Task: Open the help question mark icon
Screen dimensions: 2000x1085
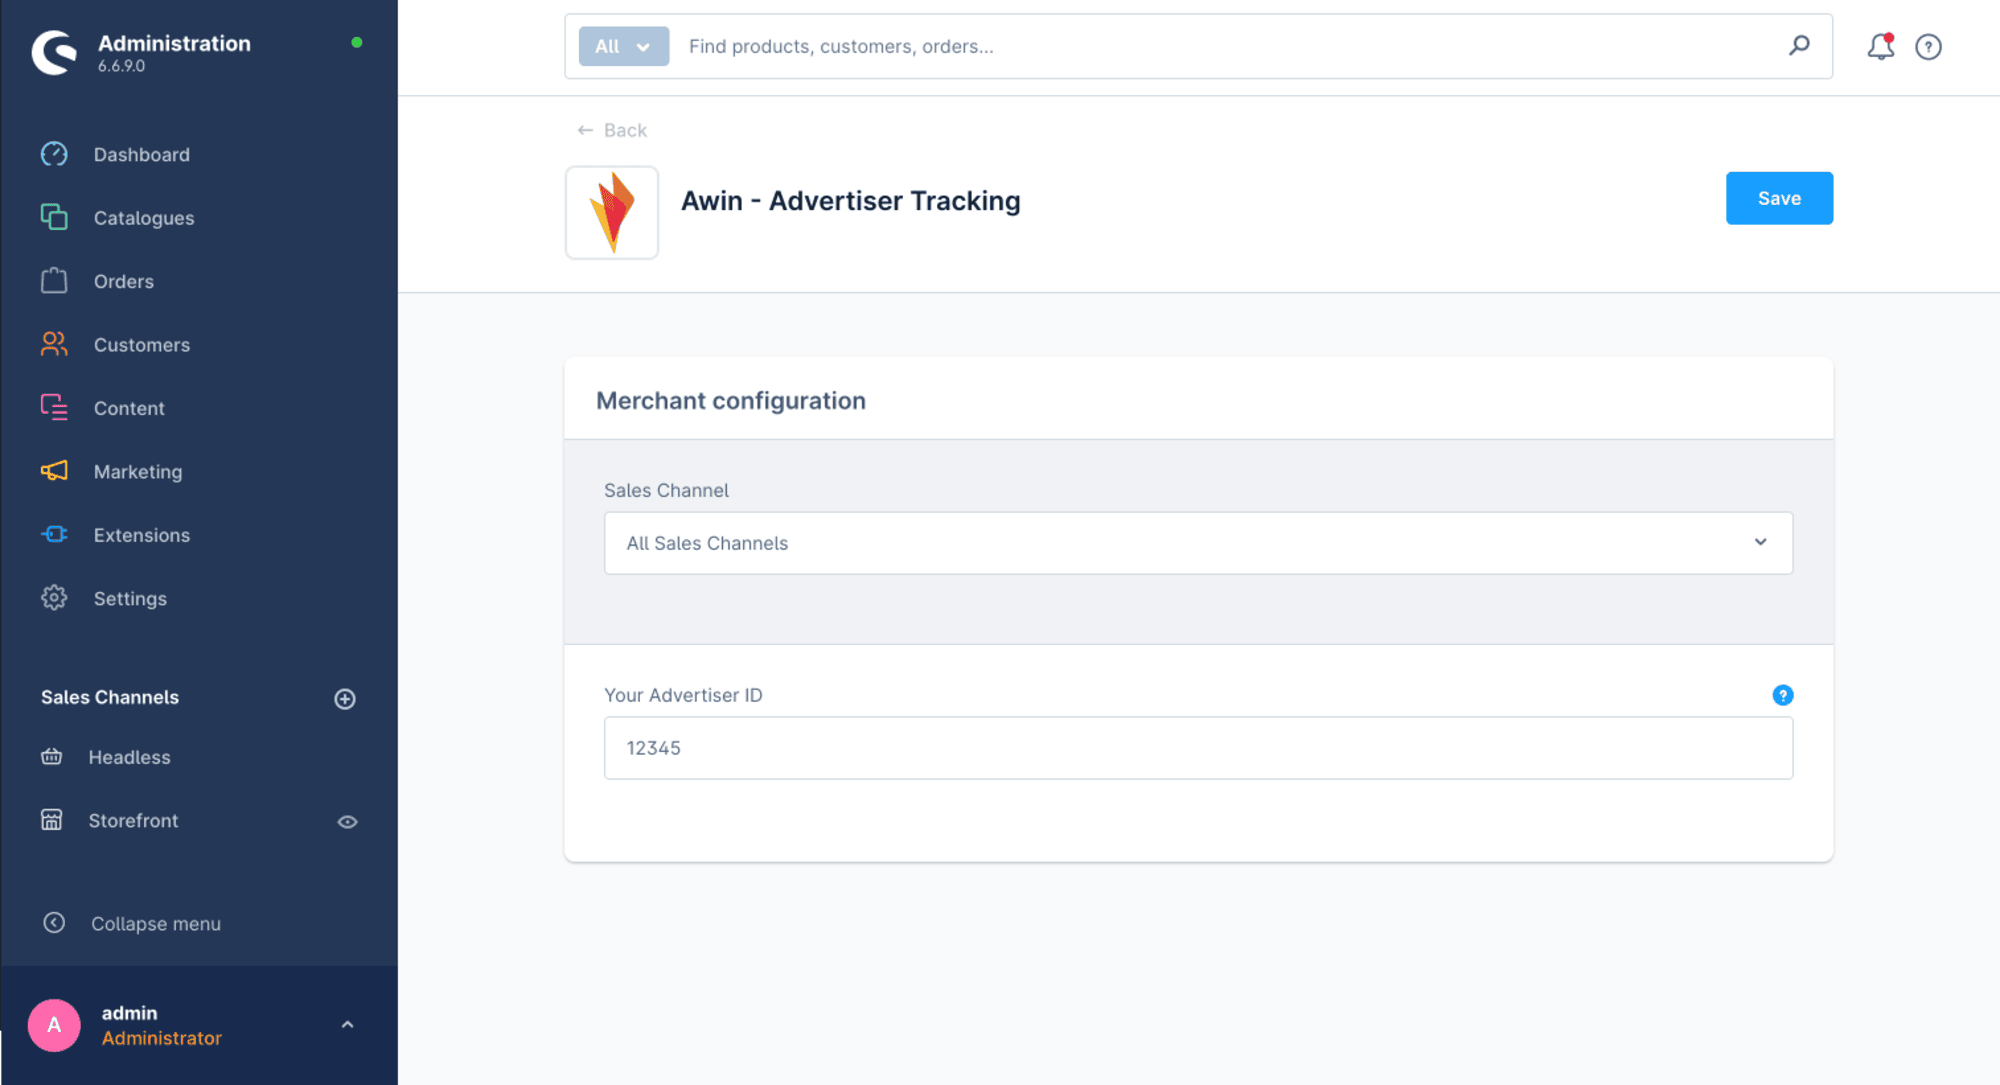Action: click(x=1928, y=47)
